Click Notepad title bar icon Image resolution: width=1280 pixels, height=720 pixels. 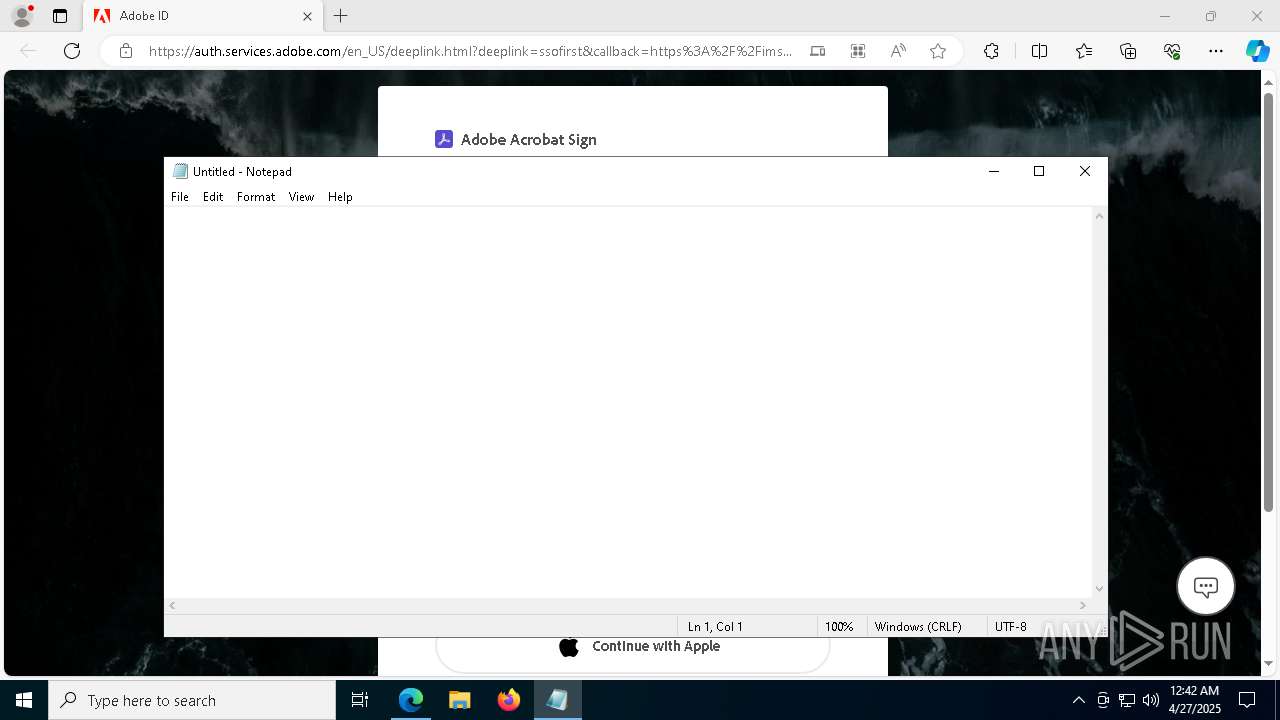pos(180,171)
